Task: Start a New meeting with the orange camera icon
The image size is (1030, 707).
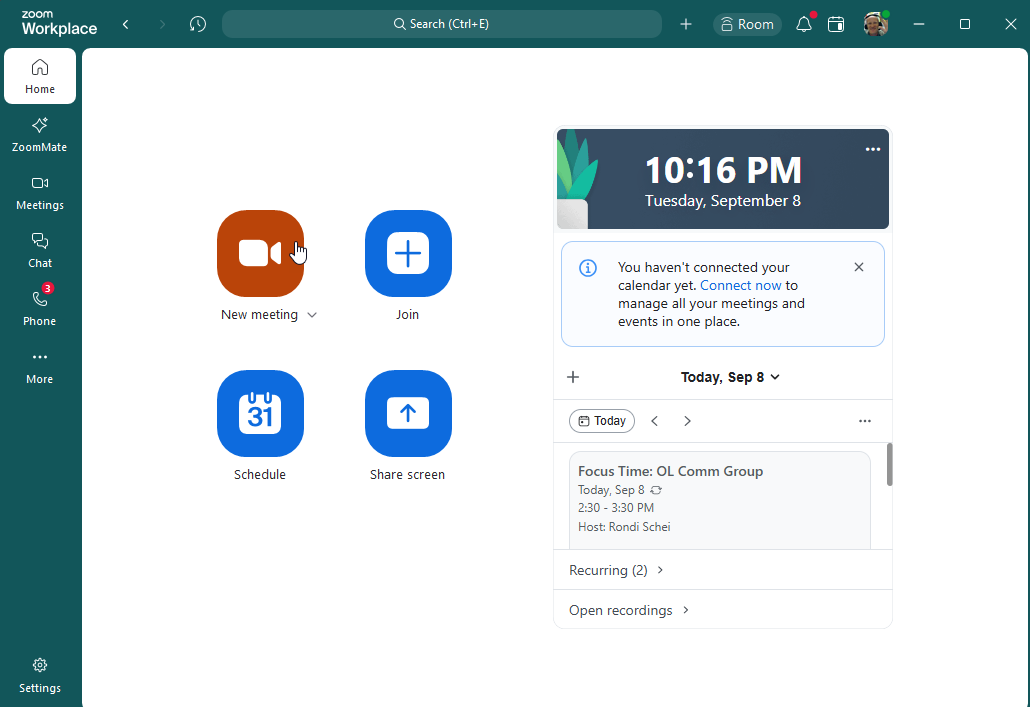Action: (260, 253)
